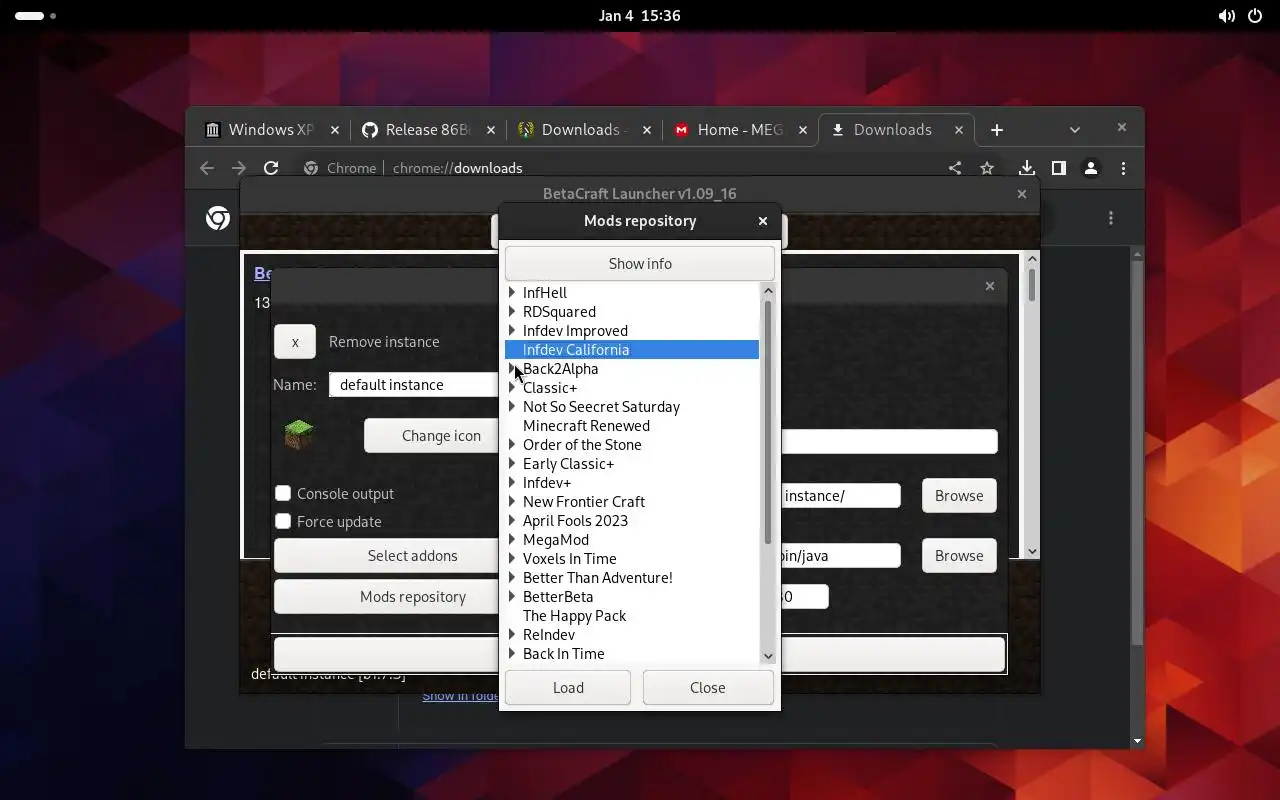Switch to Home - MEGA tab
The width and height of the screenshot is (1280, 800).
coord(739,130)
